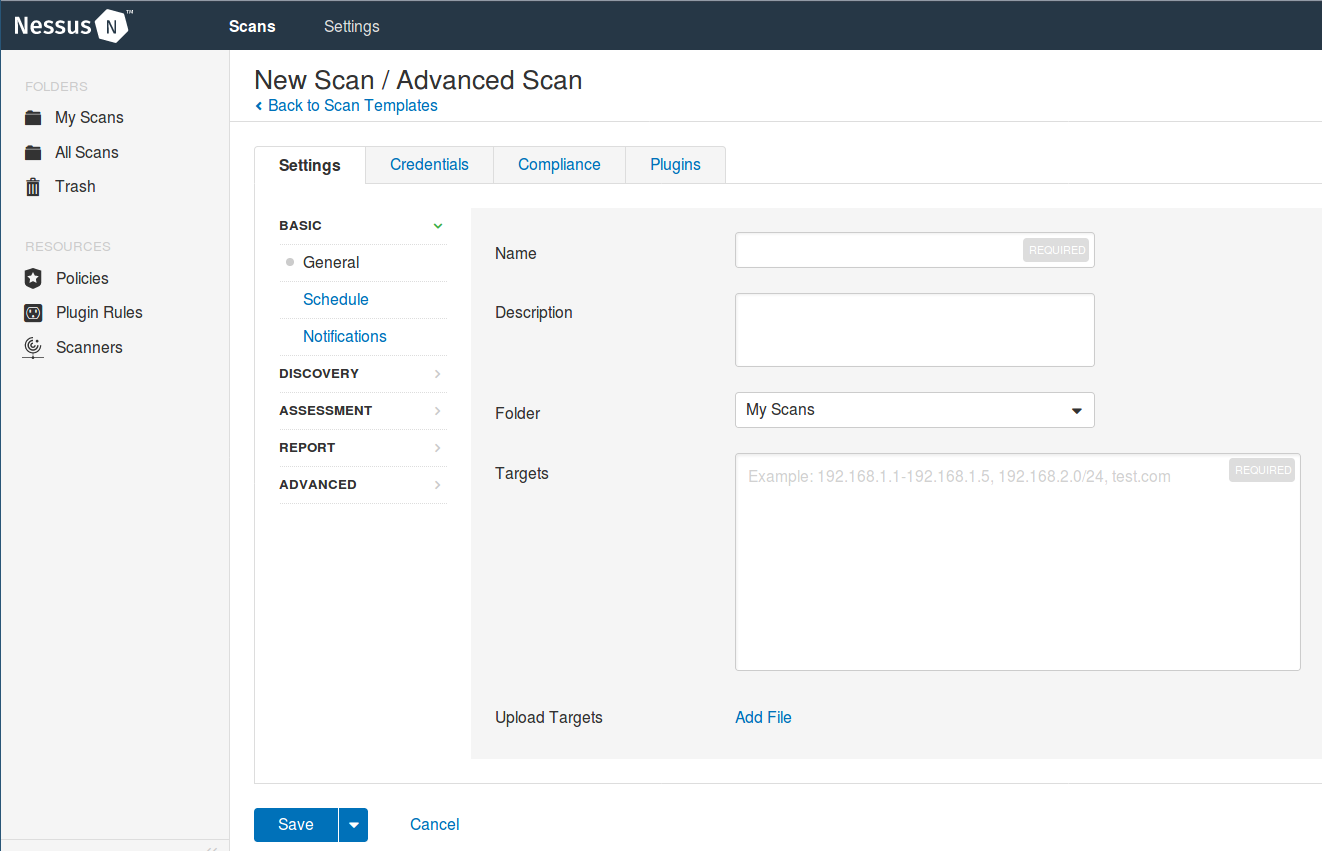Switch to the Compliance tab
Screen dimensions: 1322x851
click(x=559, y=165)
